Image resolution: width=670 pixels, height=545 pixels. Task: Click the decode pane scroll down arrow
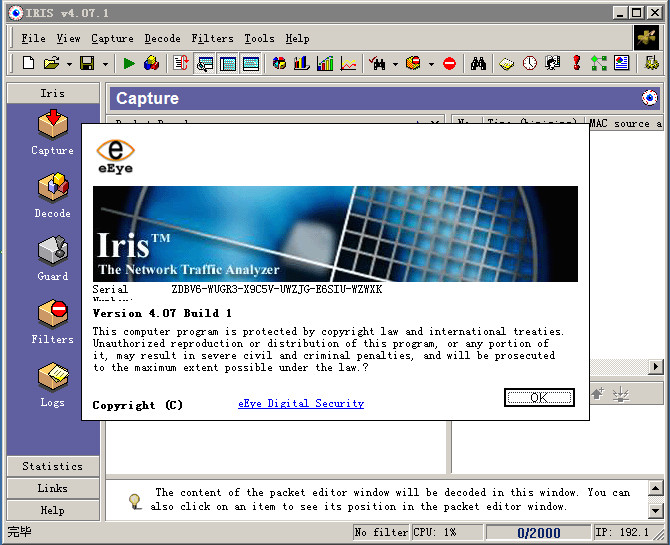pos(656,510)
